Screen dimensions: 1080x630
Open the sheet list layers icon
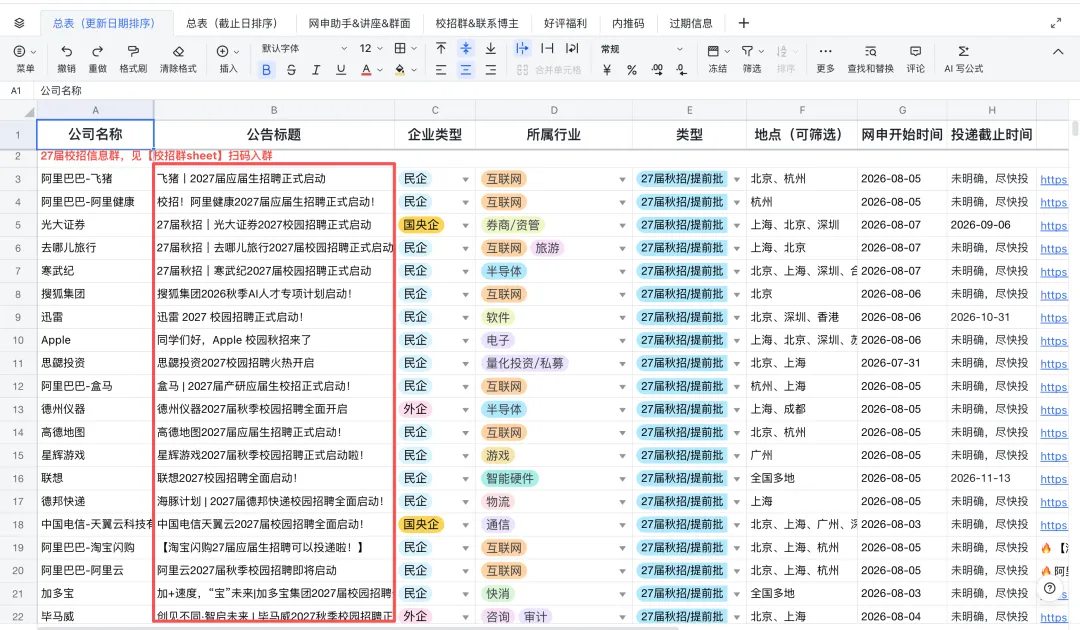tap(19, 23)
